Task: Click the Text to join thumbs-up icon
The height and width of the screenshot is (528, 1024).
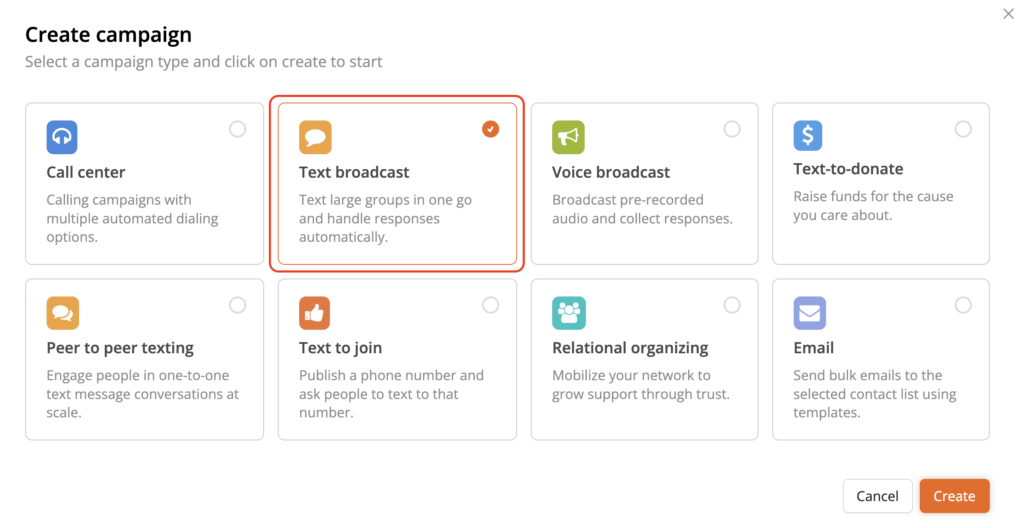Action: point(315,313)
